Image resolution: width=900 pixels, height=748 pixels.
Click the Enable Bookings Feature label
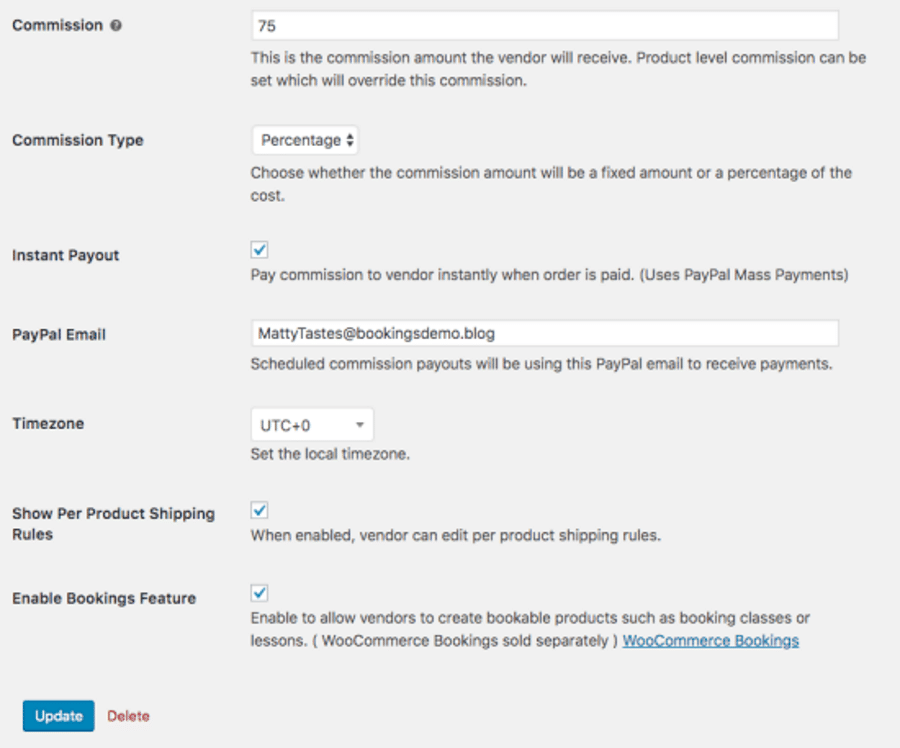click(104, 599)
